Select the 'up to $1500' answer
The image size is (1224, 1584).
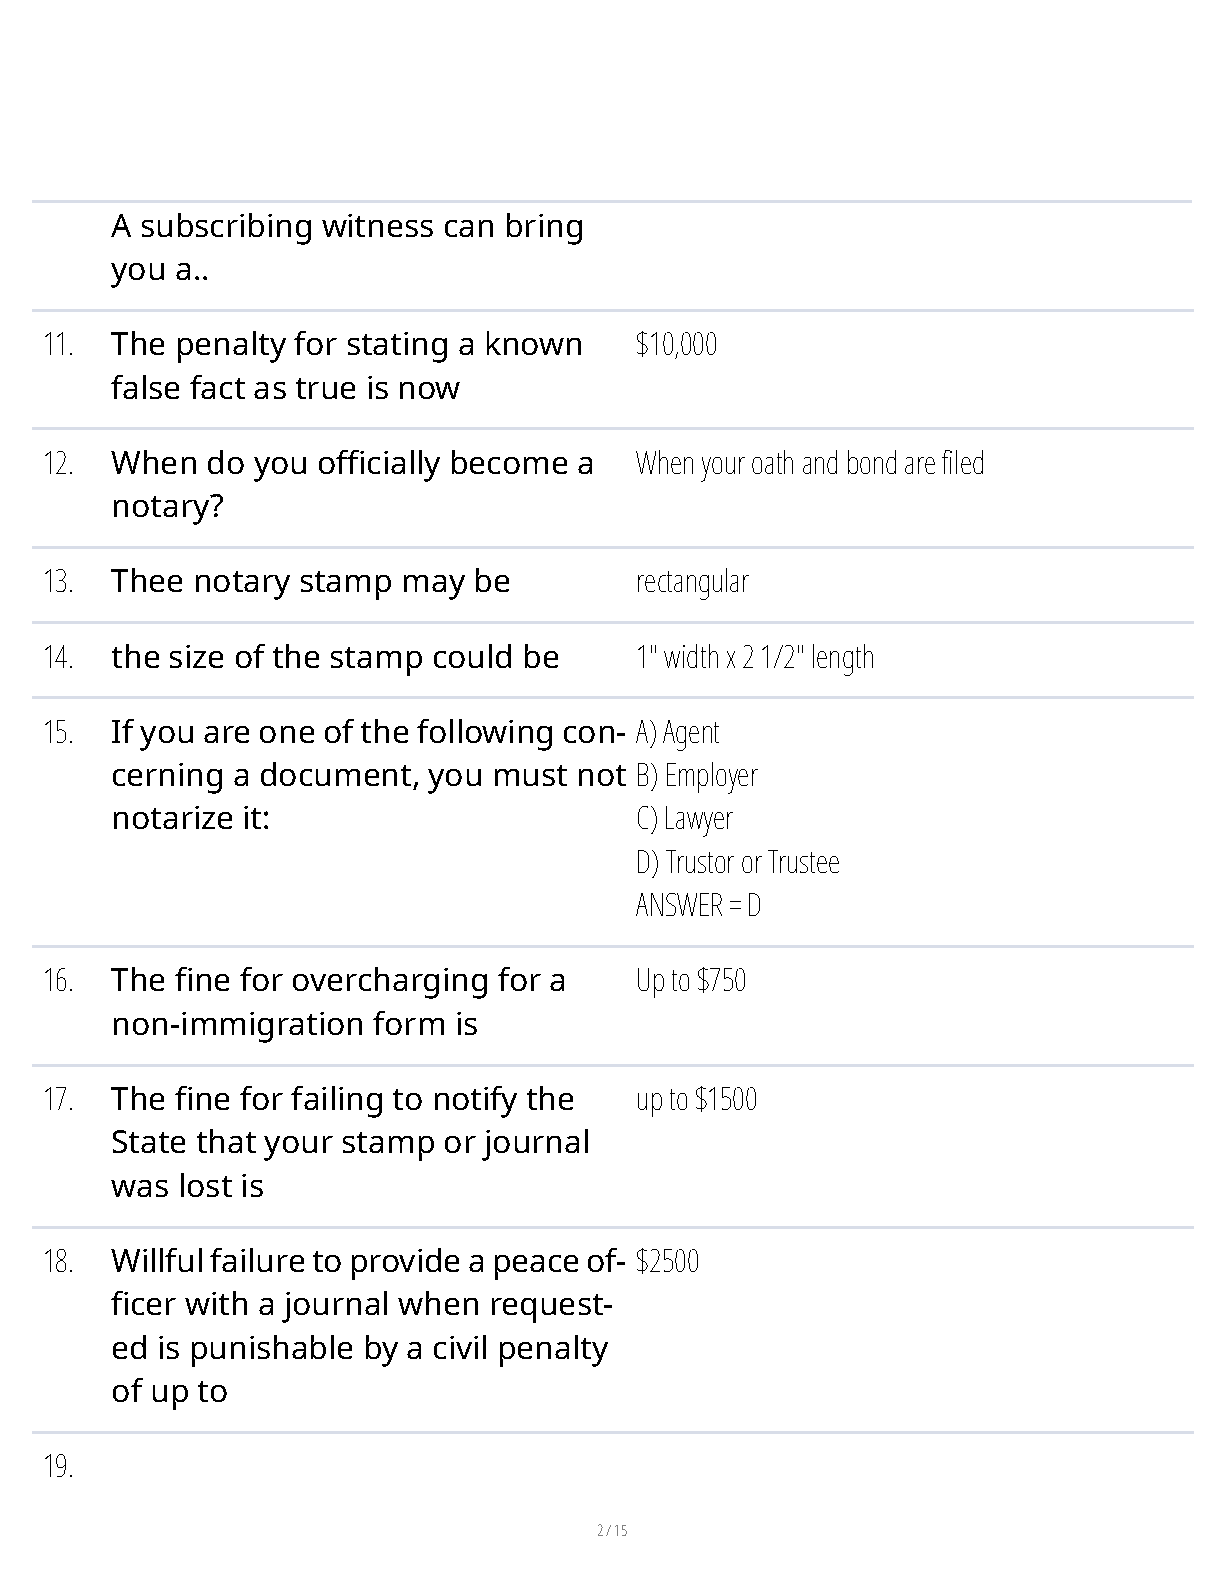(x=696, y=1099)
